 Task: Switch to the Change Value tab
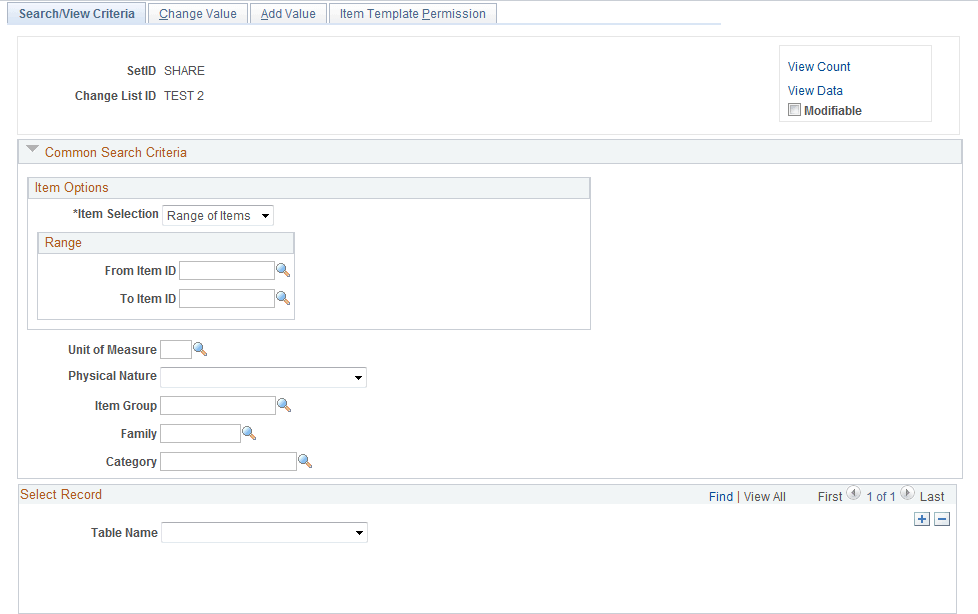pyautogui.click(x=197, y=12)
